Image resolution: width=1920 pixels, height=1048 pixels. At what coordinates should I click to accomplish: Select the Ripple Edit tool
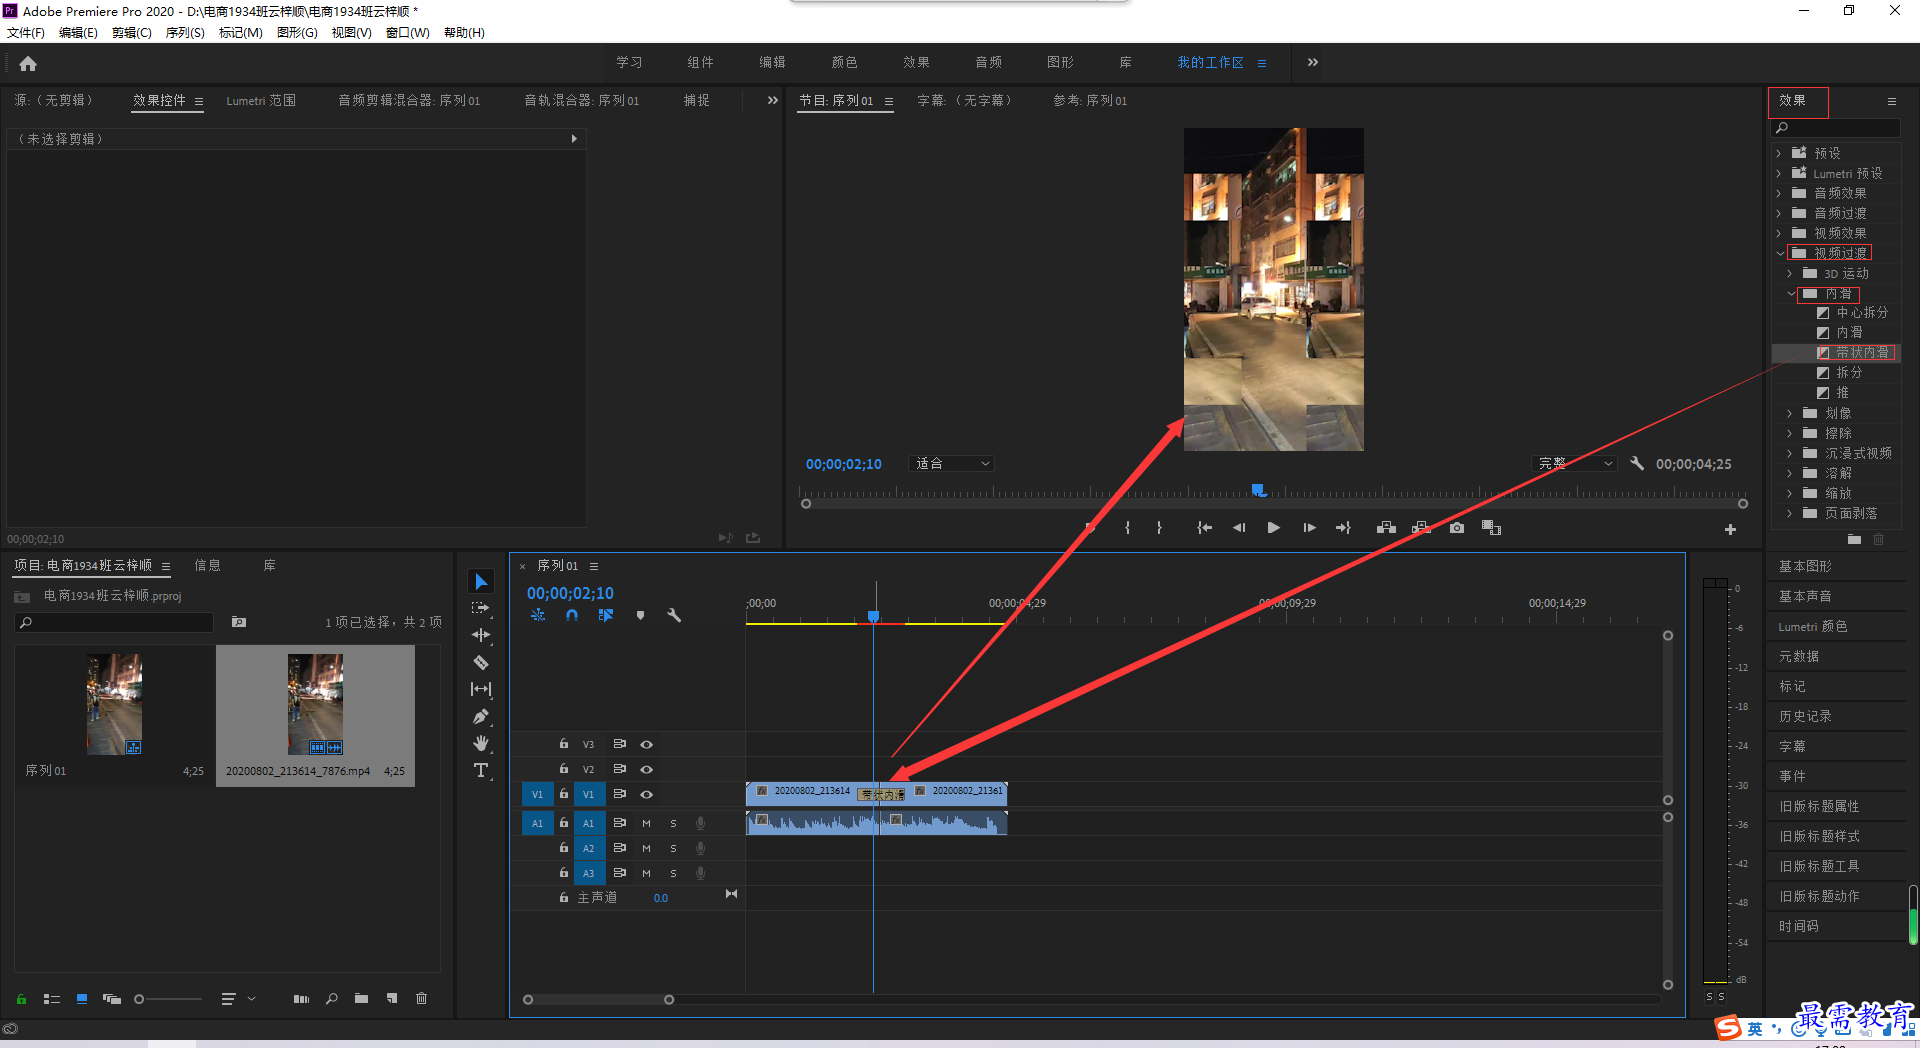(x=481, y=635)
